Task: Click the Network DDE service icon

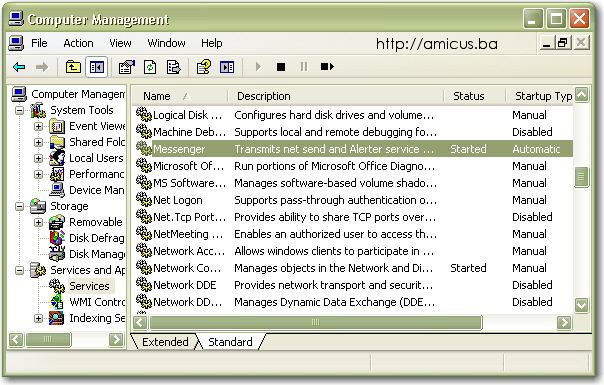Action: [x=144, y=285]
